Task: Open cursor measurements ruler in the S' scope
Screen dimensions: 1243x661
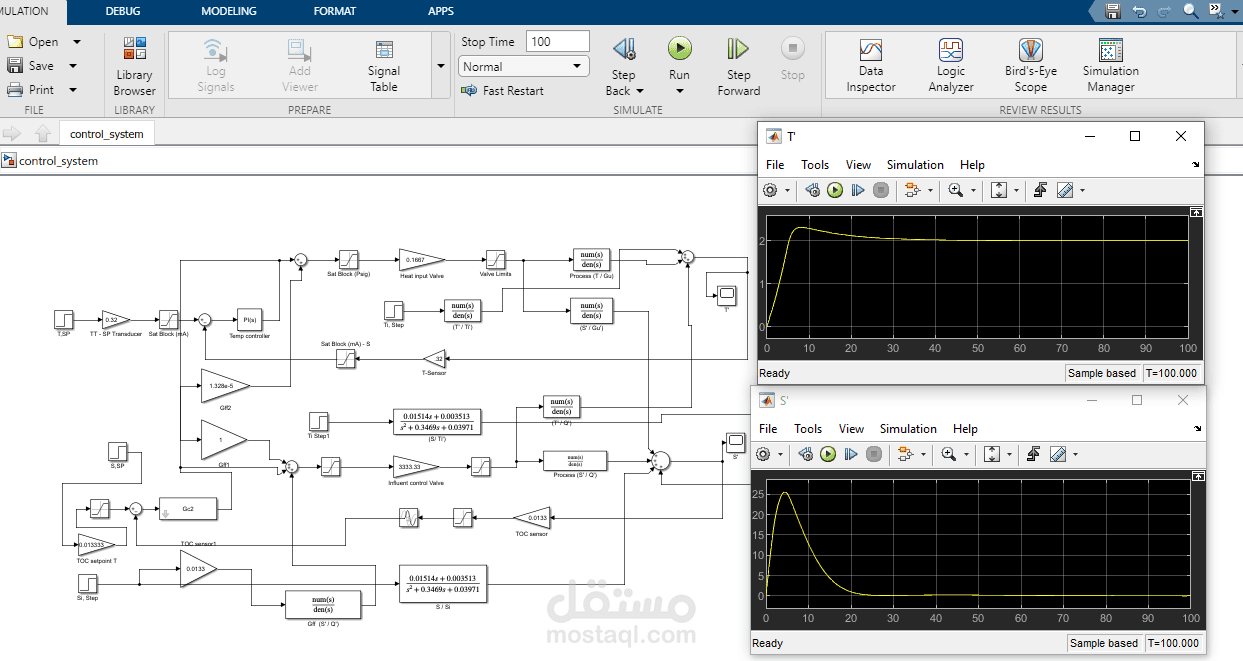Action: point(1058,454)
